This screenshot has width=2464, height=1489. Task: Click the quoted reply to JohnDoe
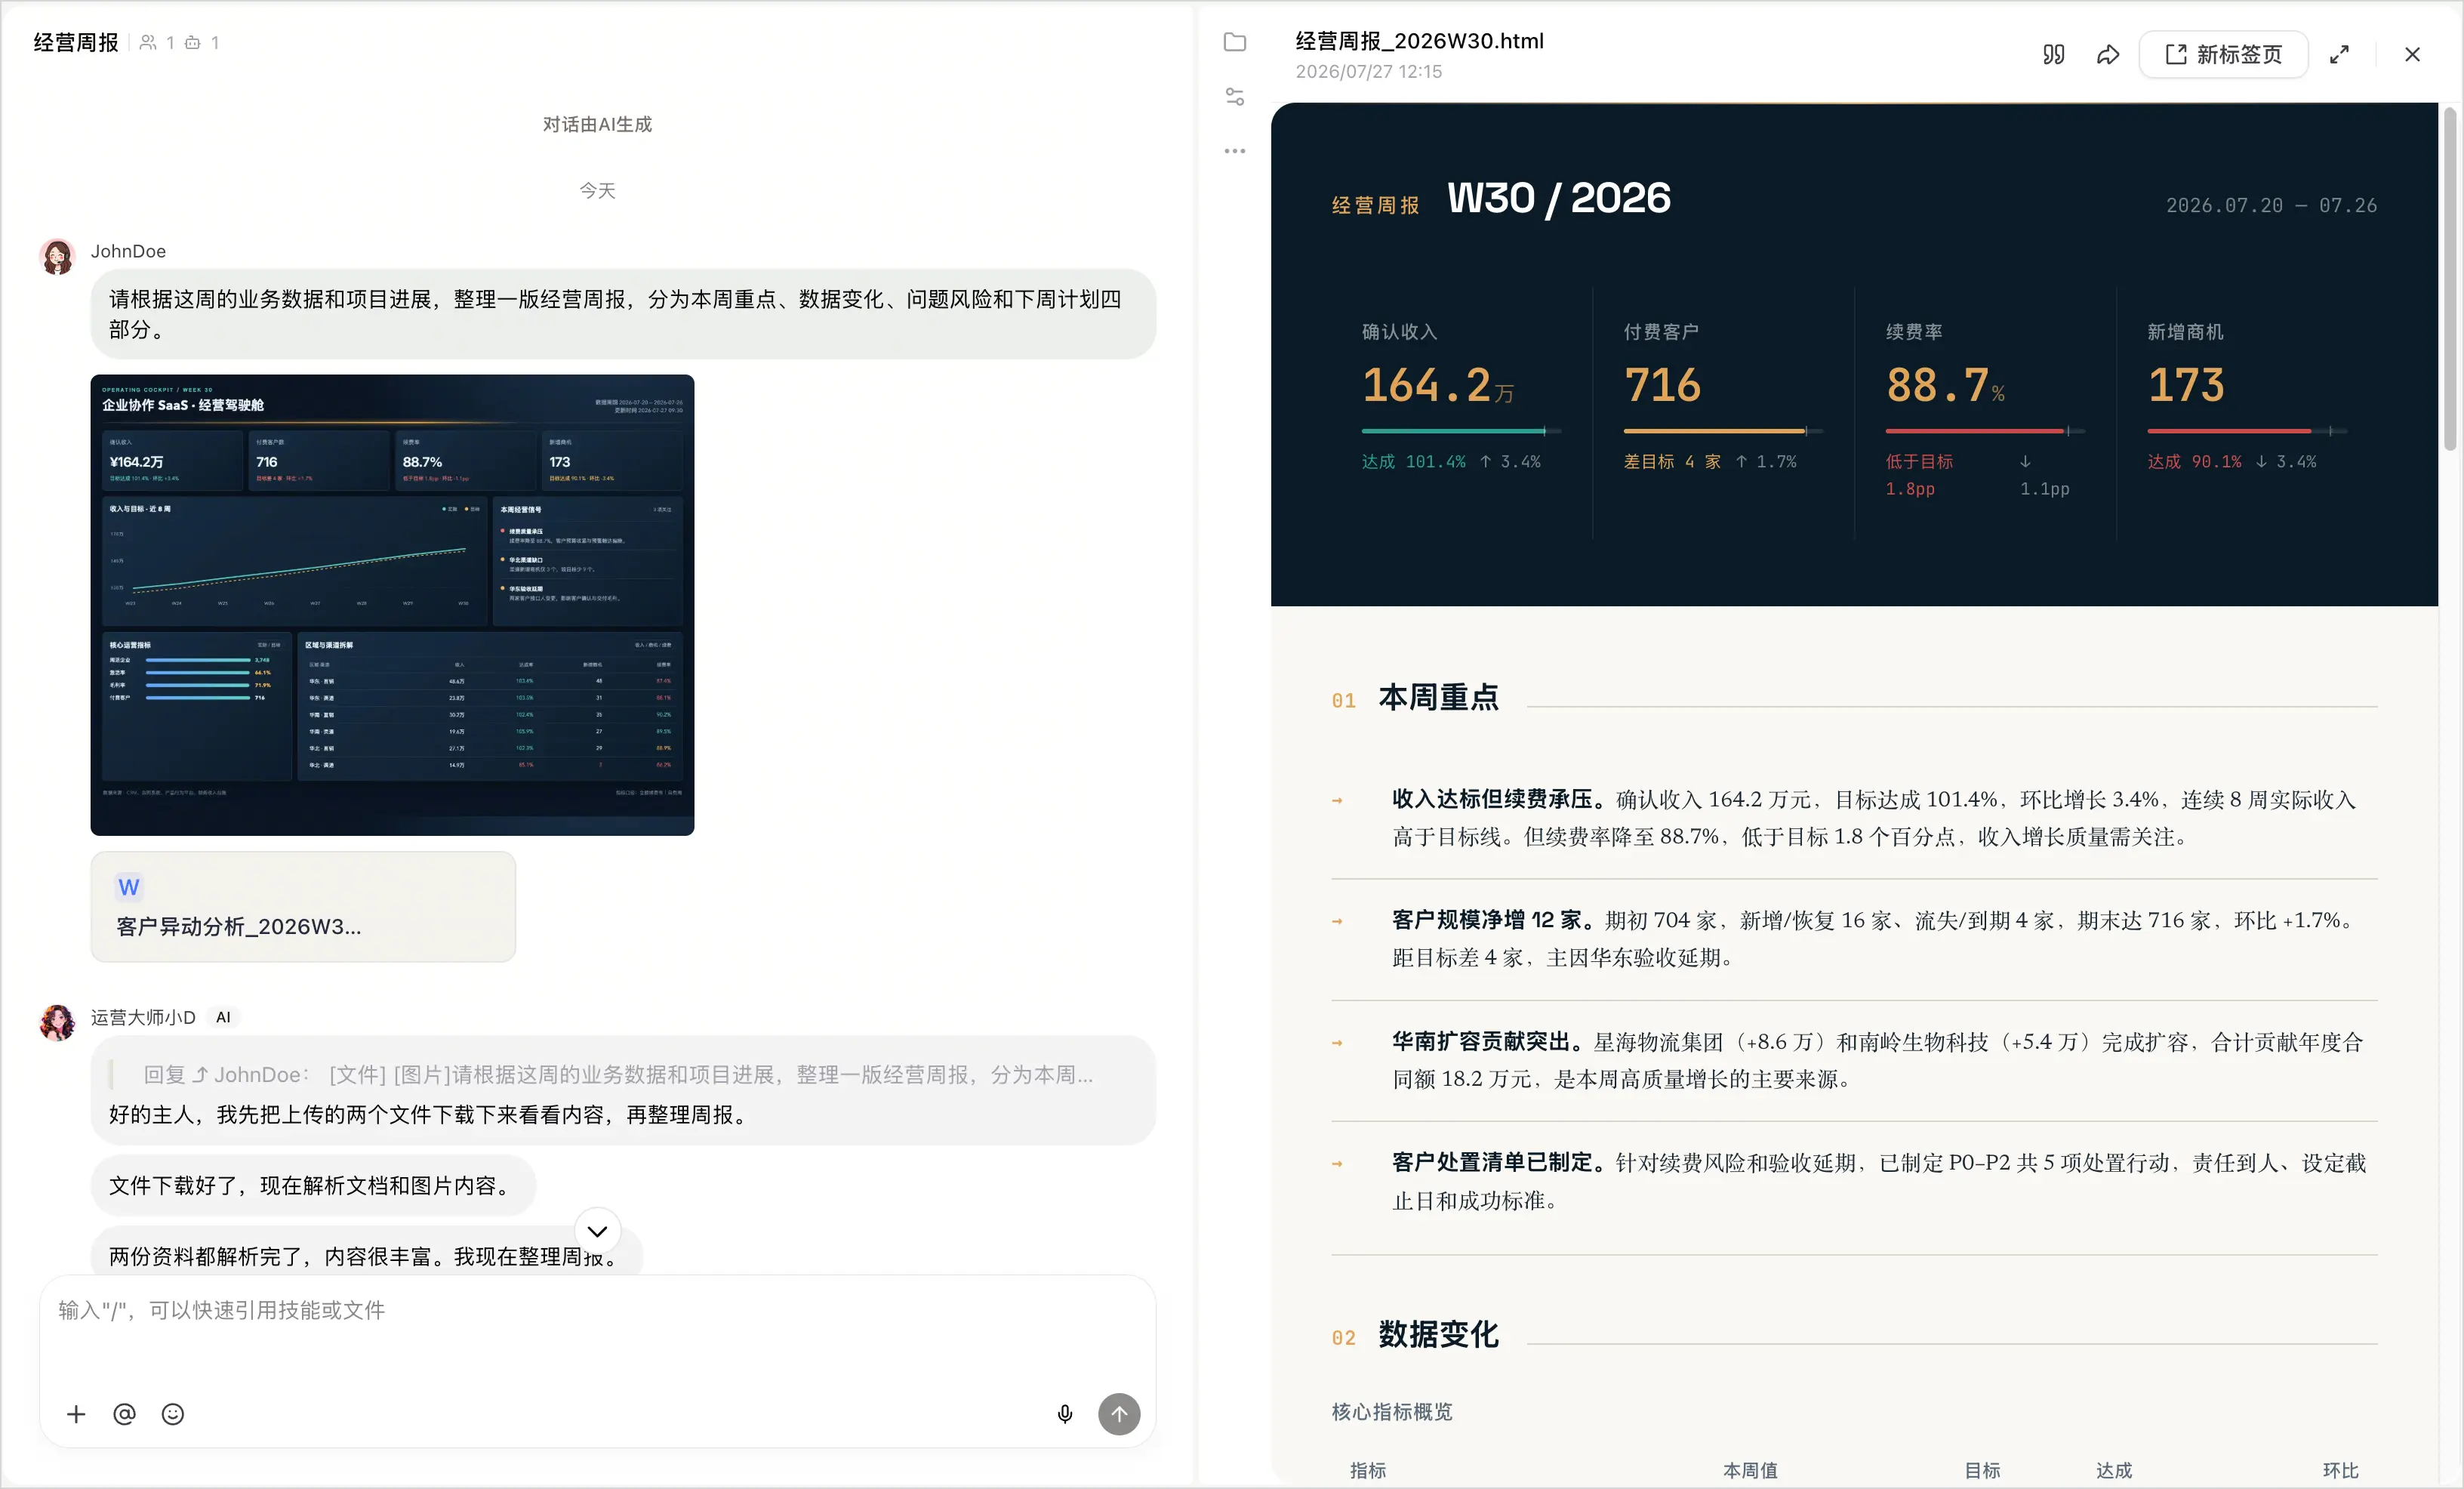tap(618, 1074)
